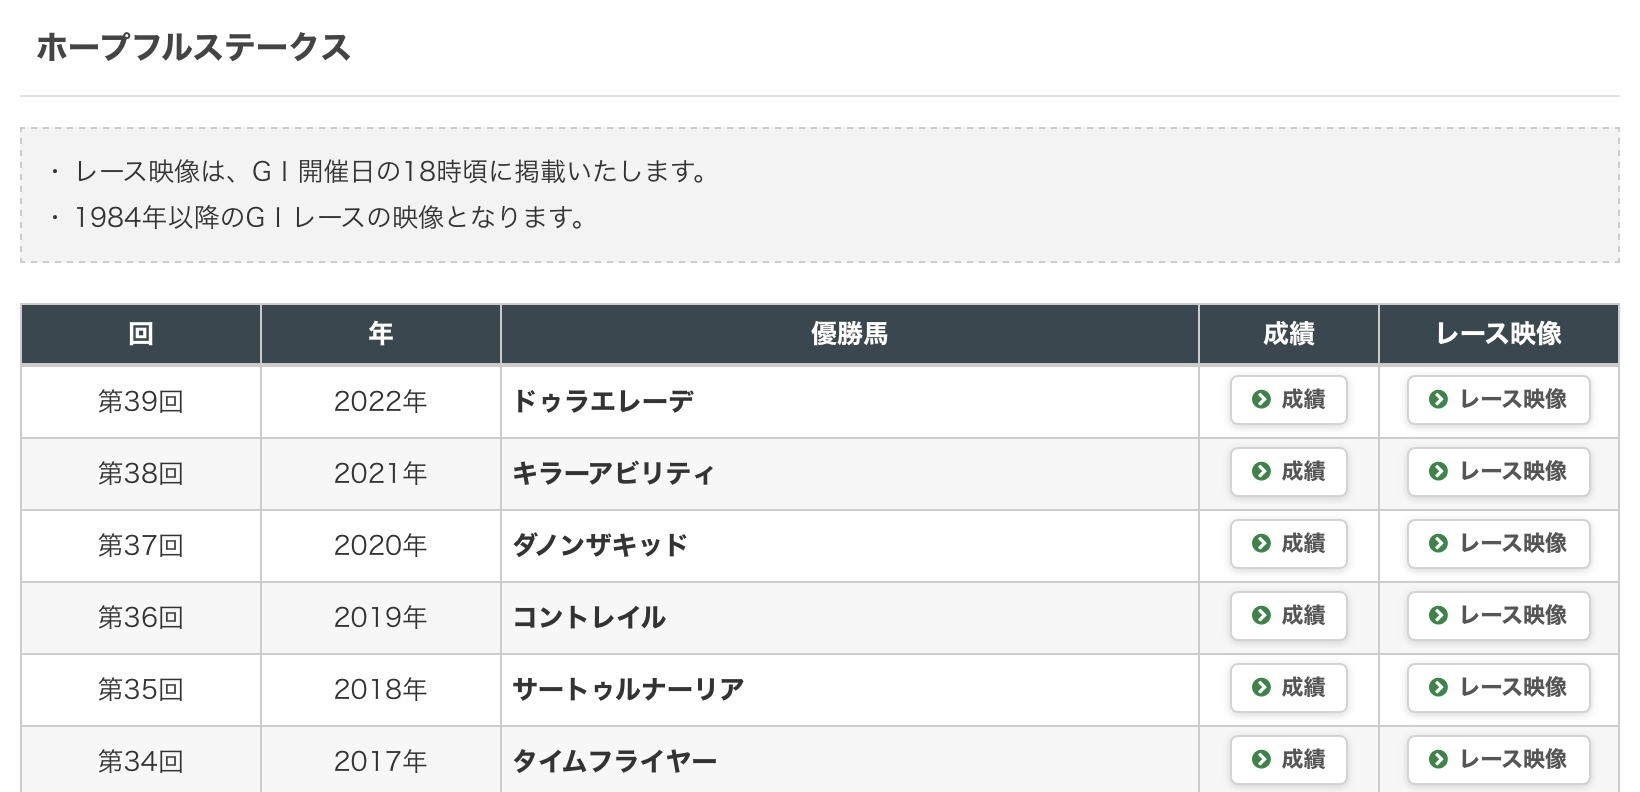Open レース映像 for the 2022 race
This screenshot has width=1640, height=792.
tap(1498, 400)
